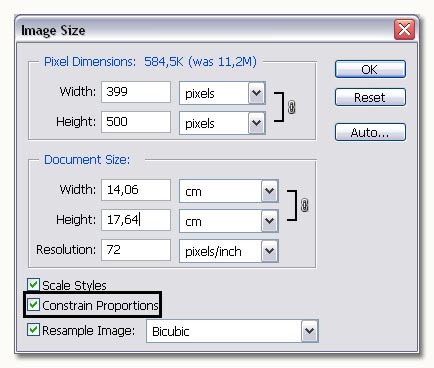The height and width of the screenshot is (368, 434).
Task: Open the Bicubic resampling method dropdown
Action: pos(232,331)
